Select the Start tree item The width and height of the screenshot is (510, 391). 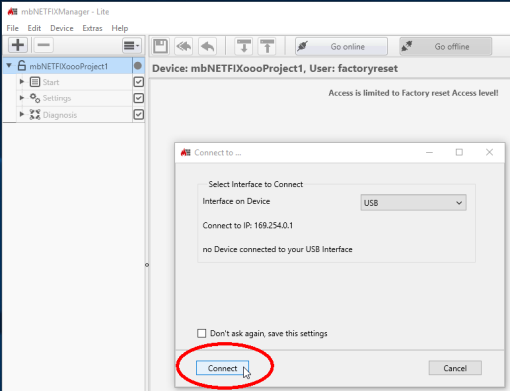51,82
